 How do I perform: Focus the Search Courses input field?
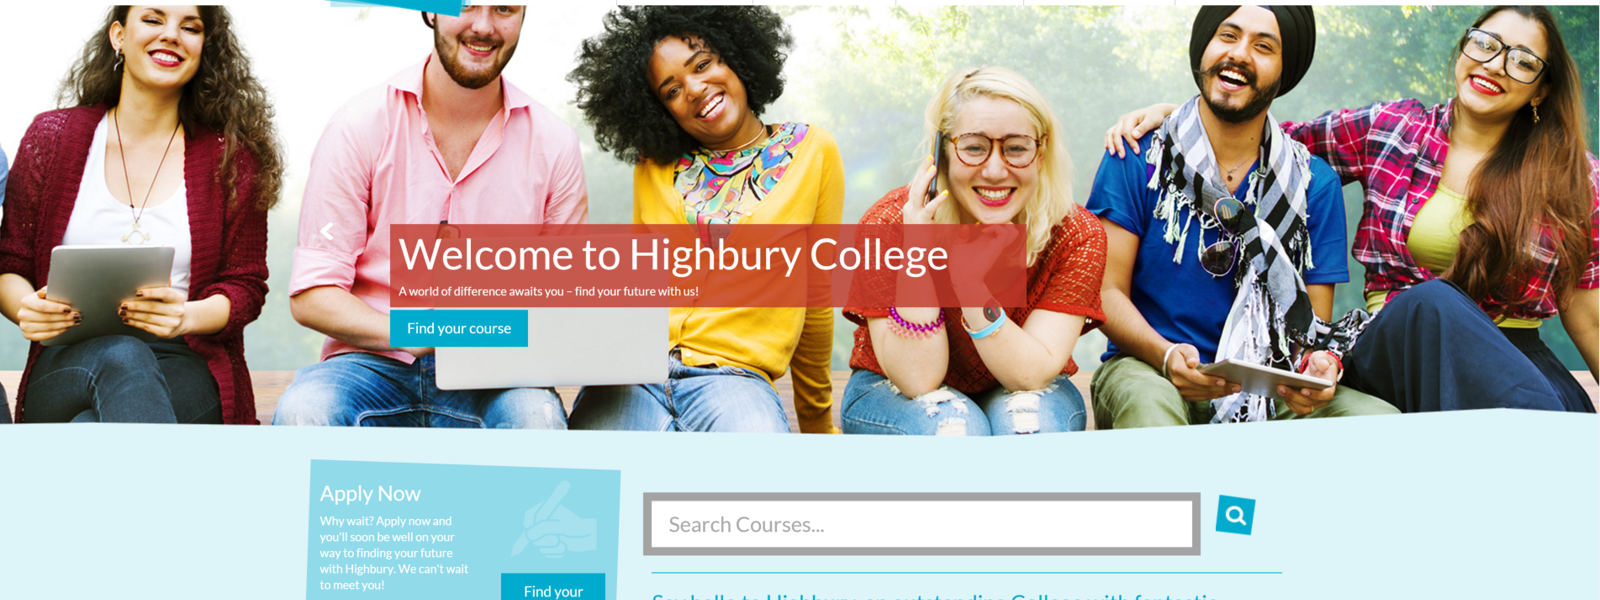(x=922, y=524)
